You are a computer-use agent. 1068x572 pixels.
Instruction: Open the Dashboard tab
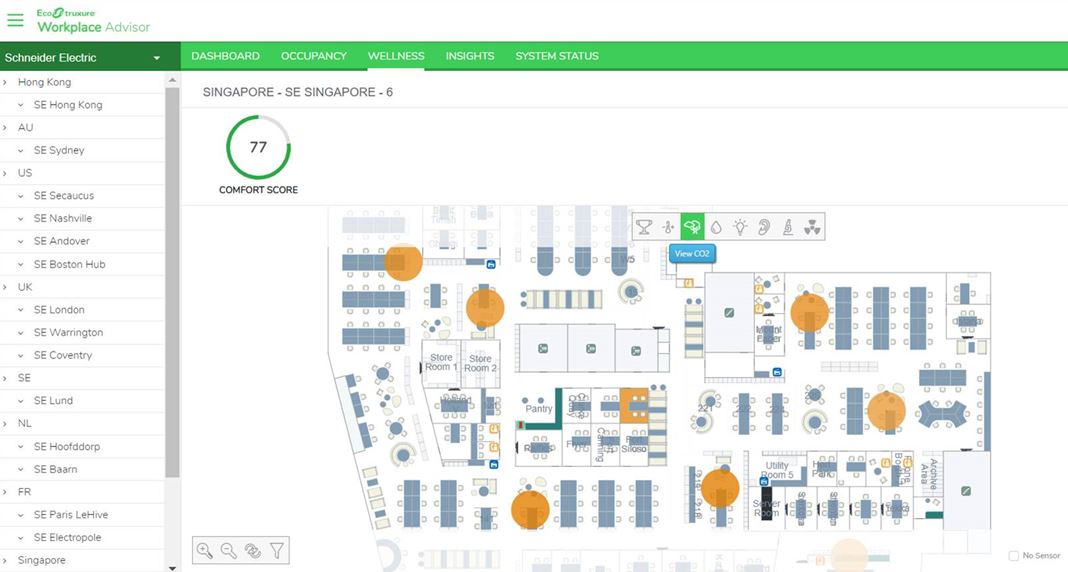(x=225, y=56)
